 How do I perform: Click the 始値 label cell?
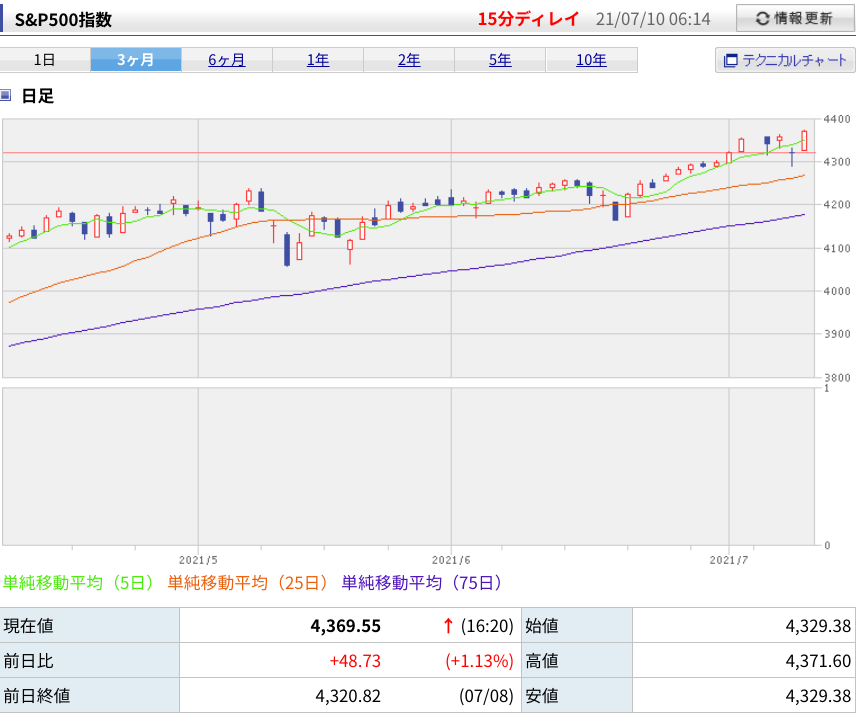coord(577,625)
